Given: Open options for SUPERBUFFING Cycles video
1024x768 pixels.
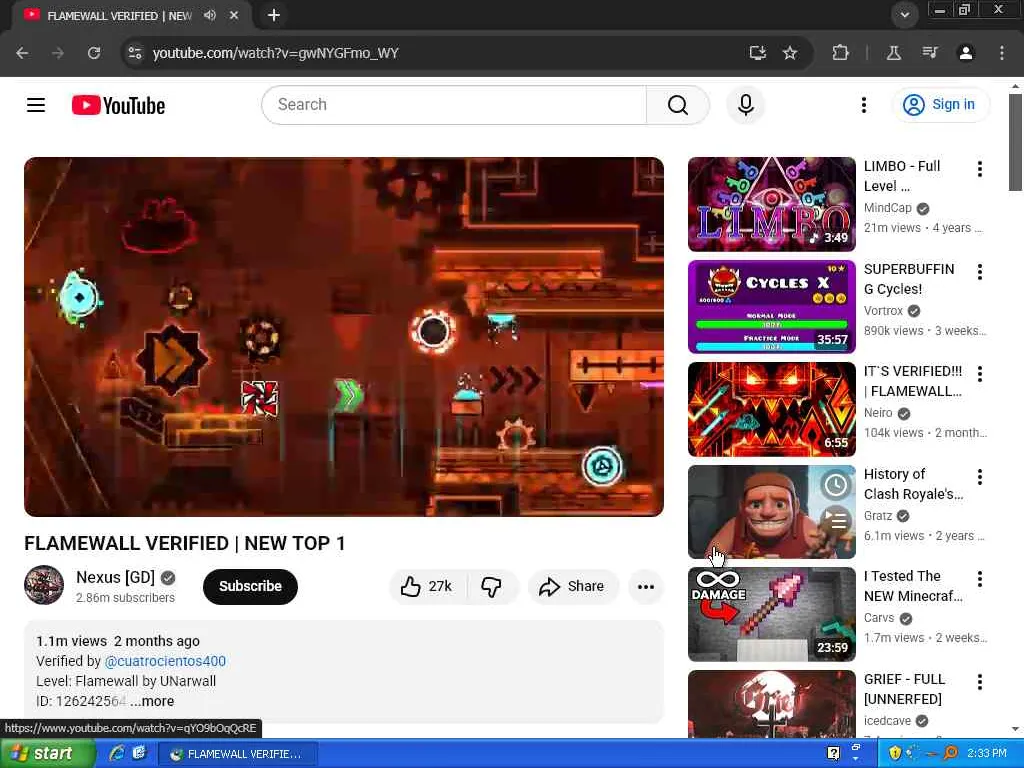Looking at the screenshot, I should click(980, 272).
